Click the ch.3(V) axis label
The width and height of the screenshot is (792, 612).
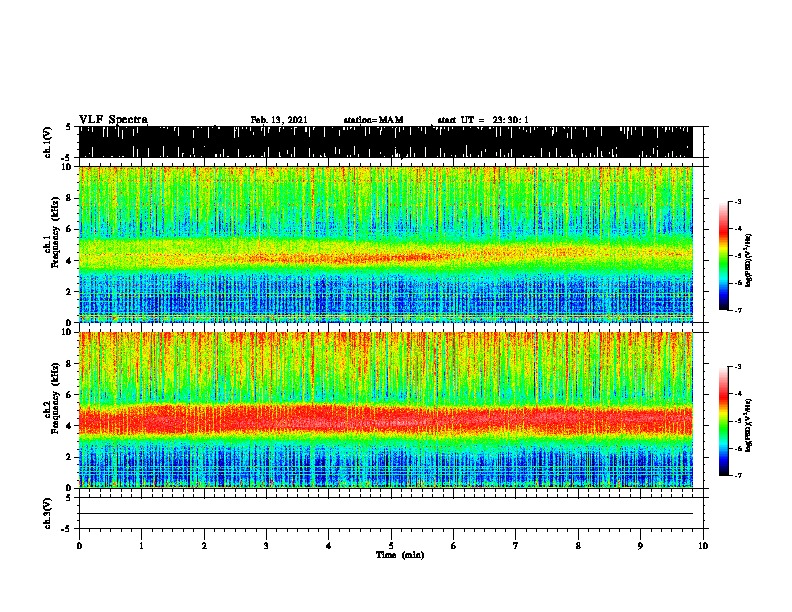pos(48,513)
